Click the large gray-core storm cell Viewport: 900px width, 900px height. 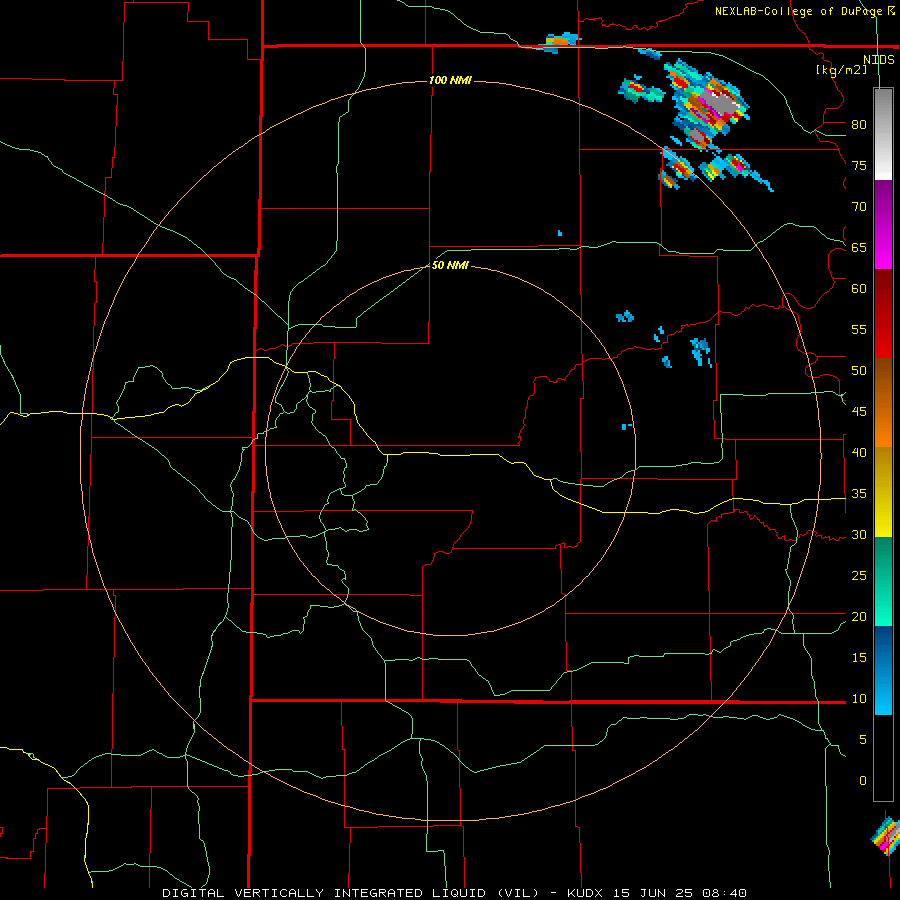click(x=707, y=104)
